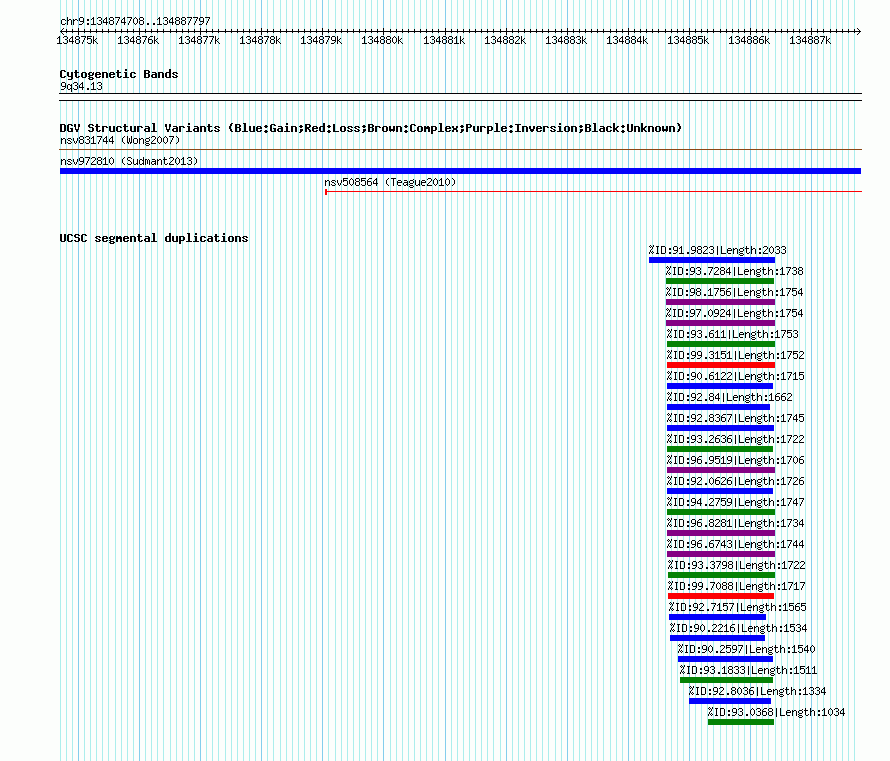Click green bar under %ID:93.7284|Length:1738

click(720, 281)
